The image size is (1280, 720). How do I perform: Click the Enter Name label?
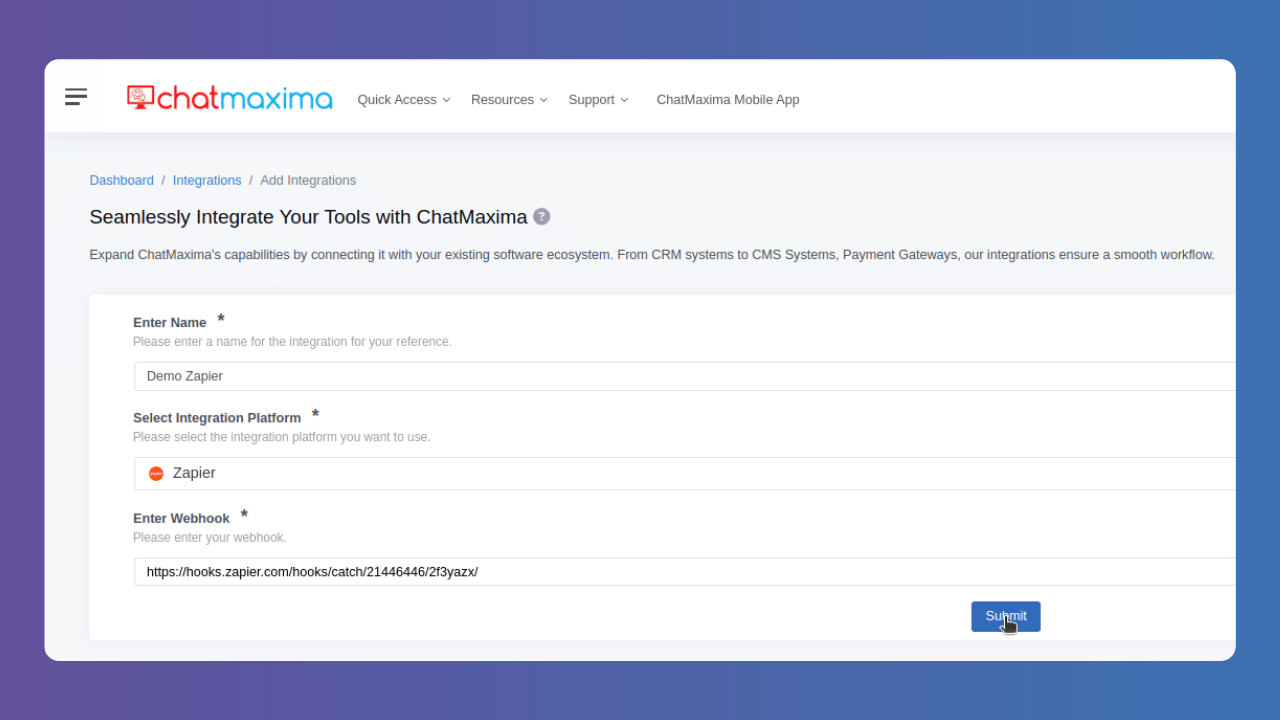point(170,323)
